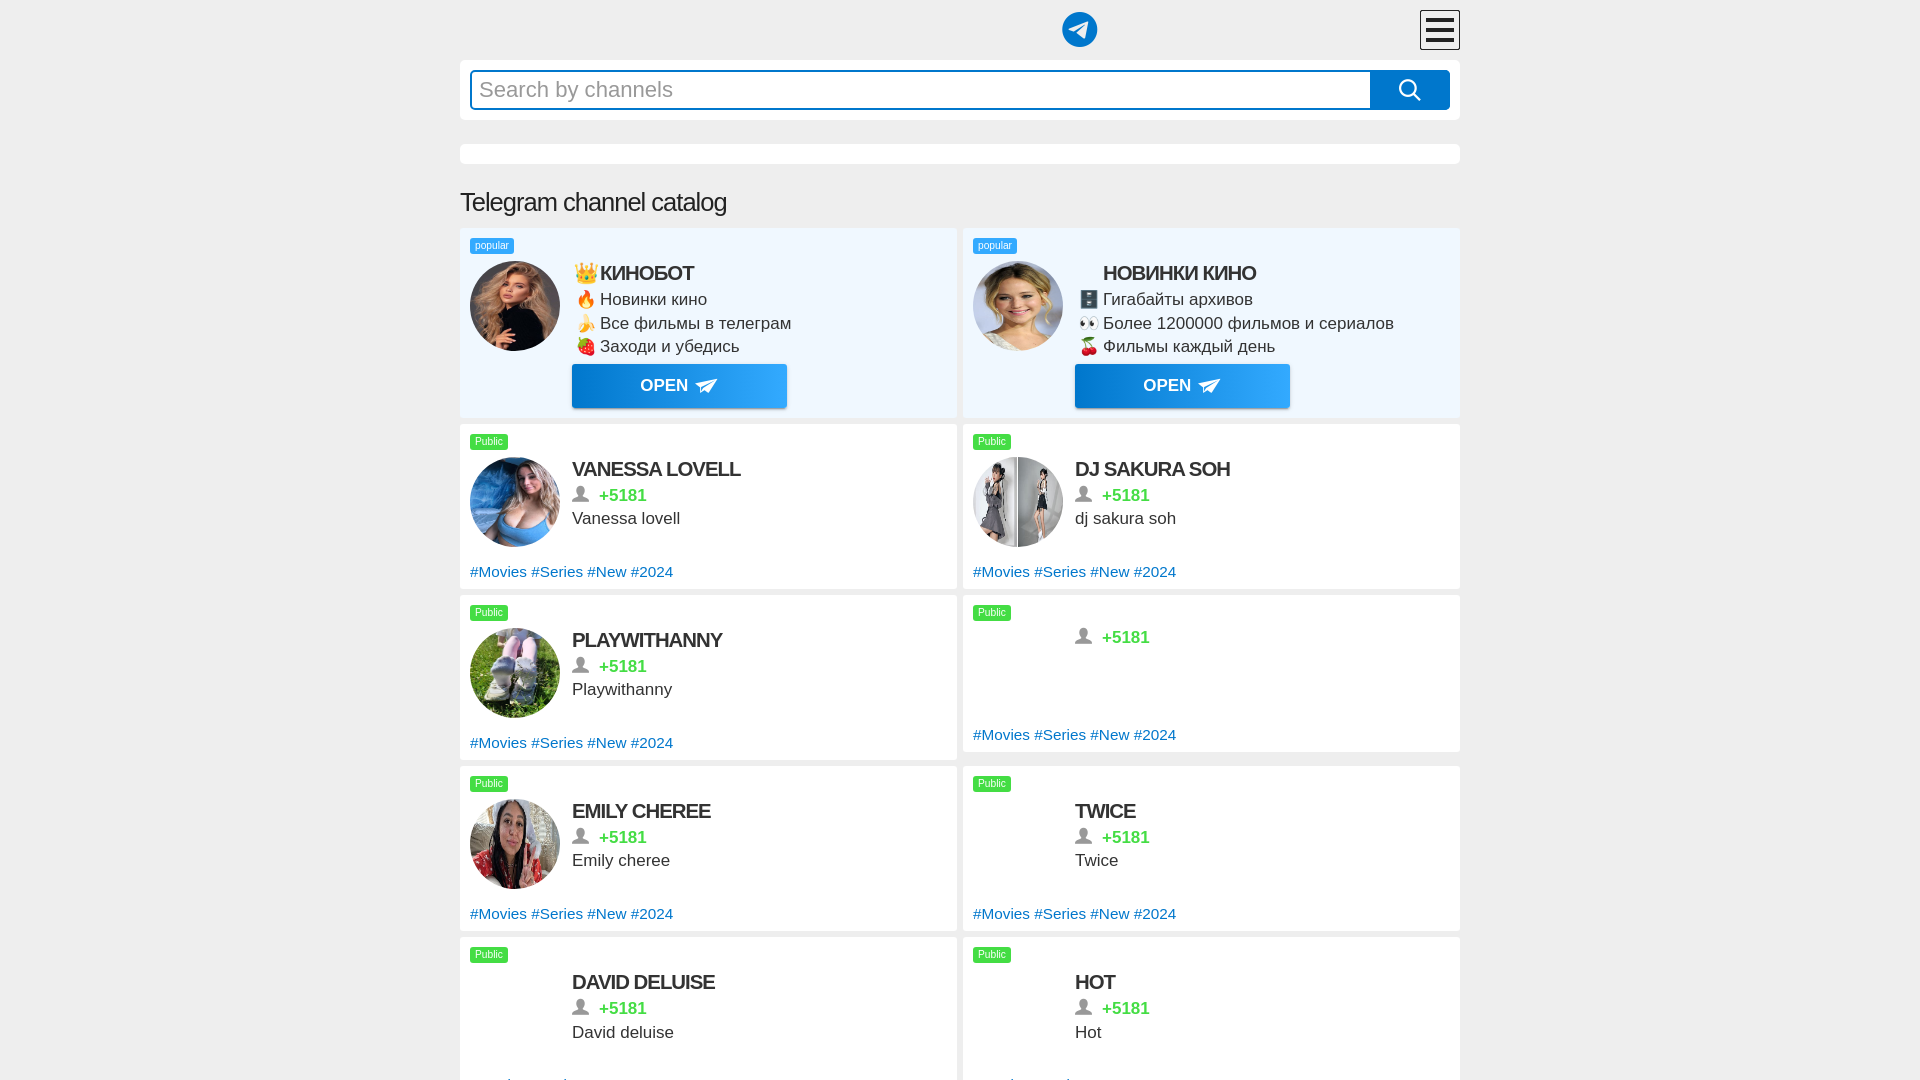Open Vanessa Lovell channel avatar

(515, 502)
